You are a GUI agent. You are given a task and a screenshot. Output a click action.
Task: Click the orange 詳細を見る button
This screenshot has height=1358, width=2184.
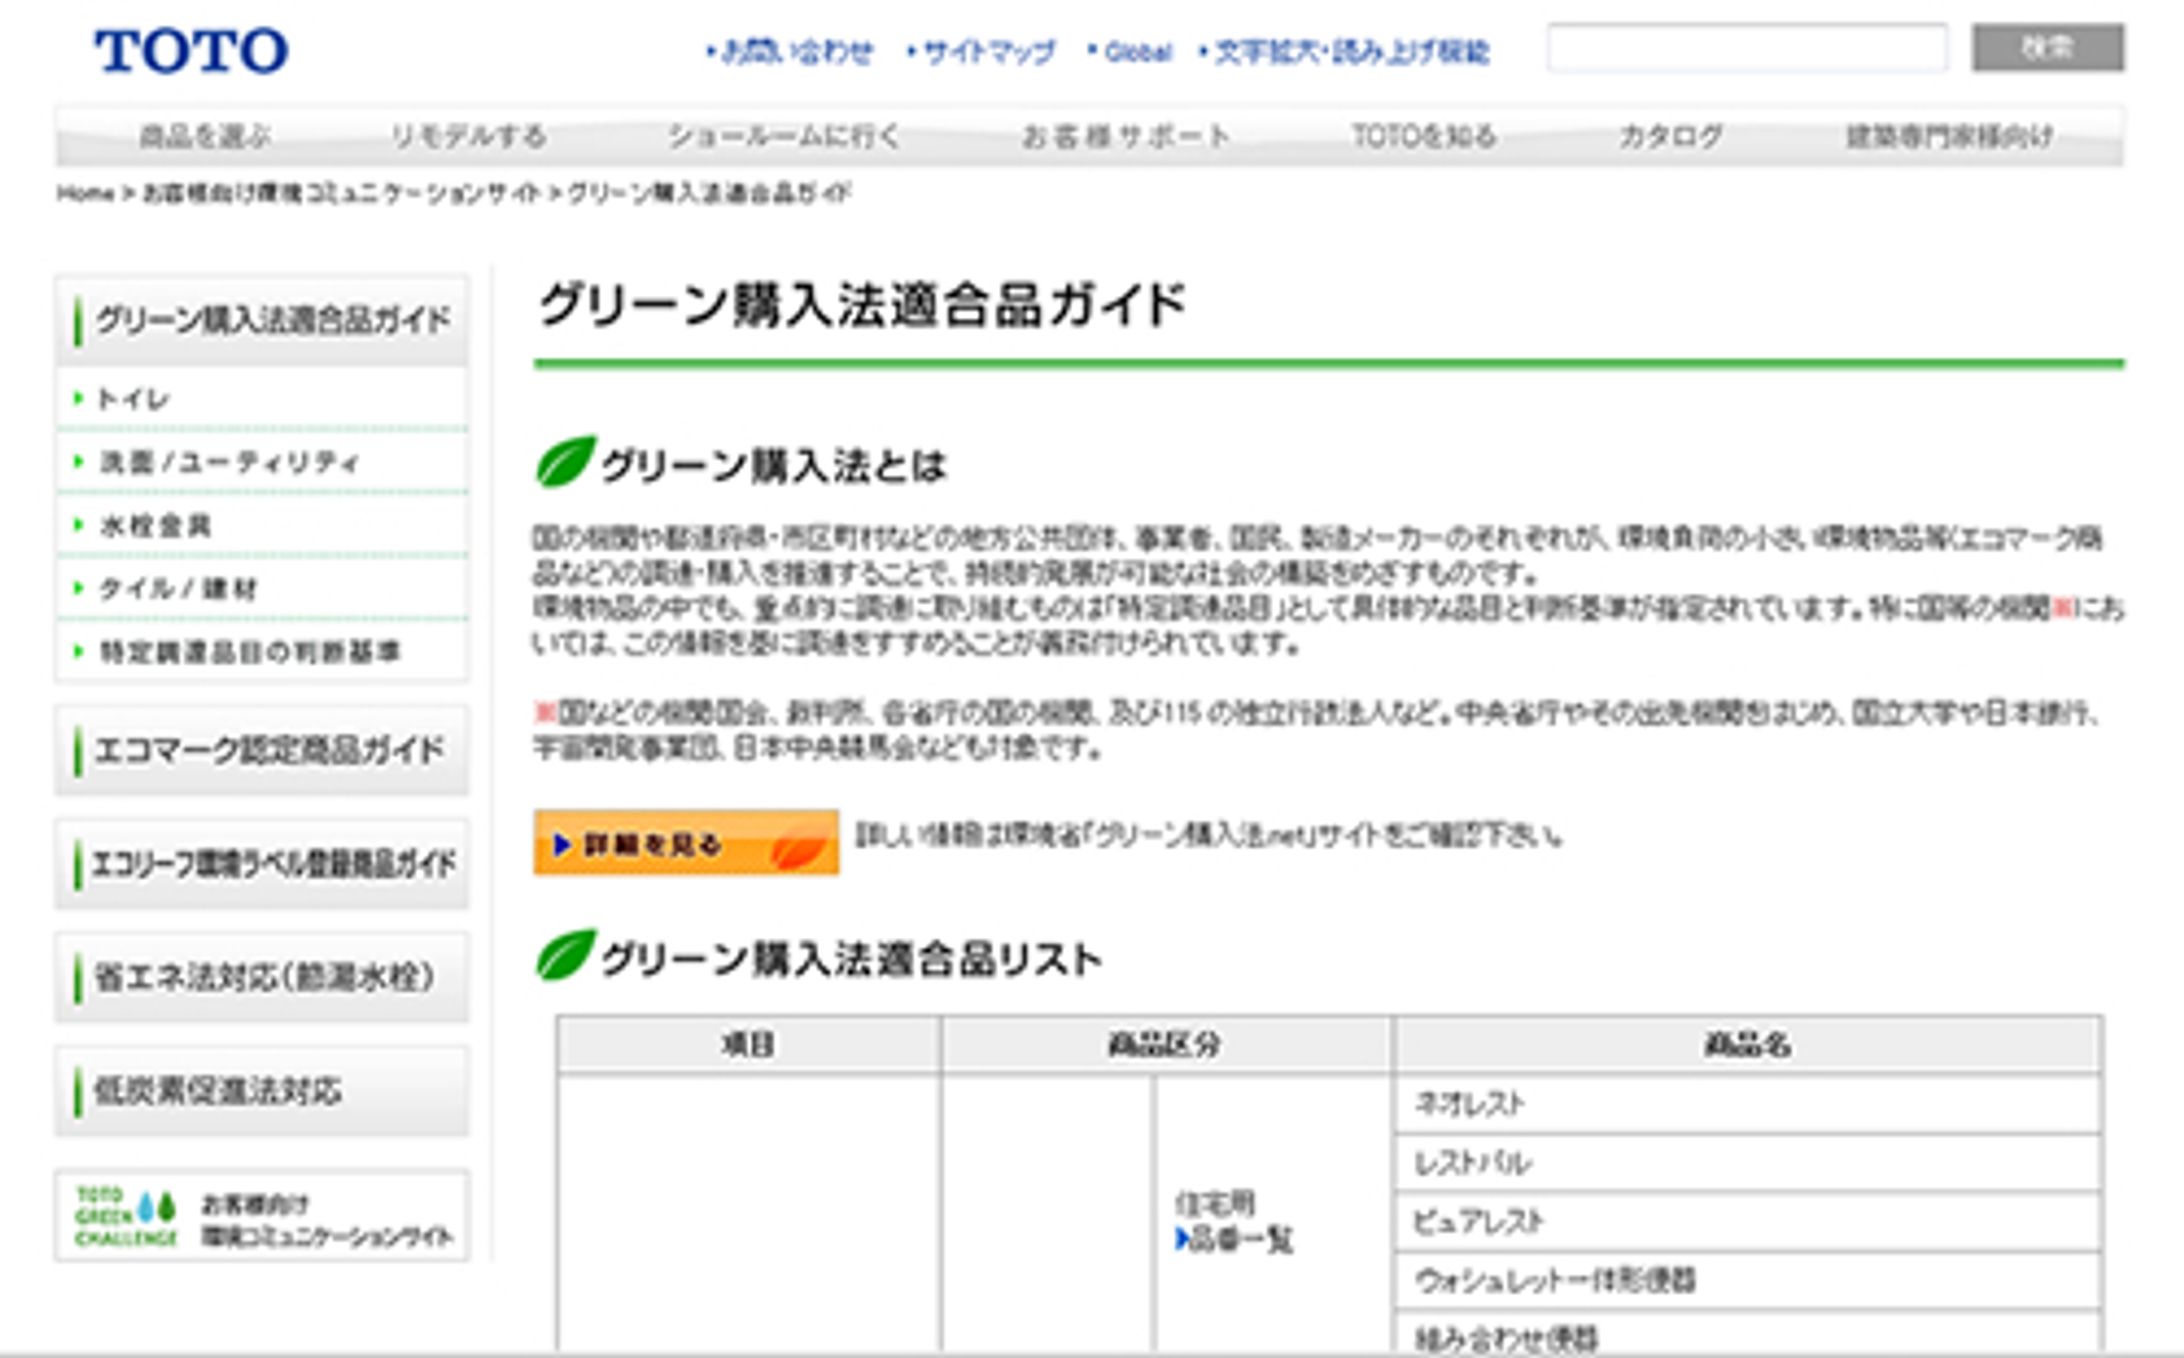pos(685,843)
